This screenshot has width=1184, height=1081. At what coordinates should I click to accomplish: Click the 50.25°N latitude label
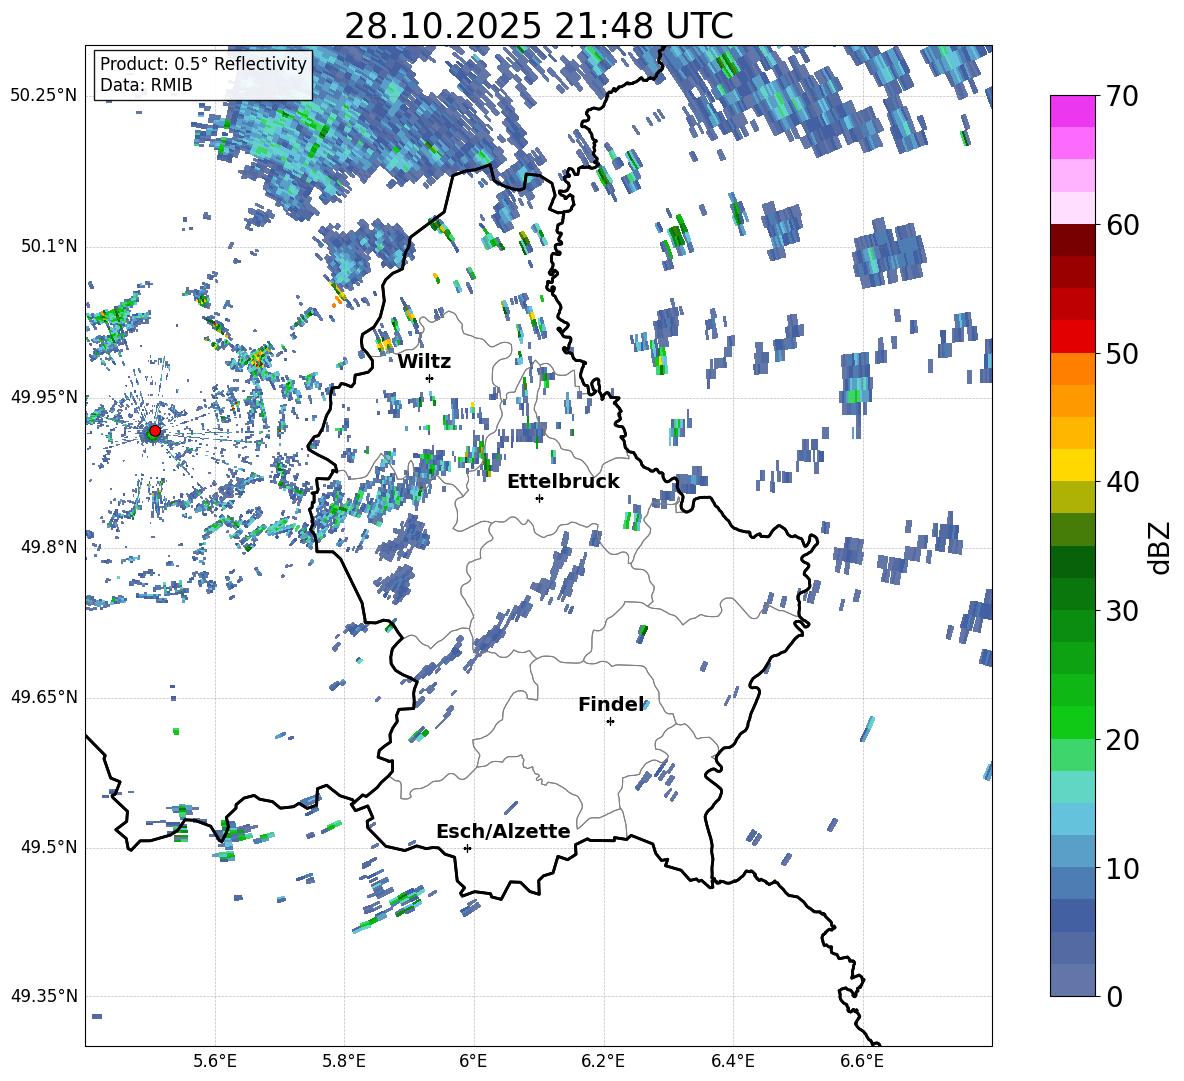pos(44,96)
